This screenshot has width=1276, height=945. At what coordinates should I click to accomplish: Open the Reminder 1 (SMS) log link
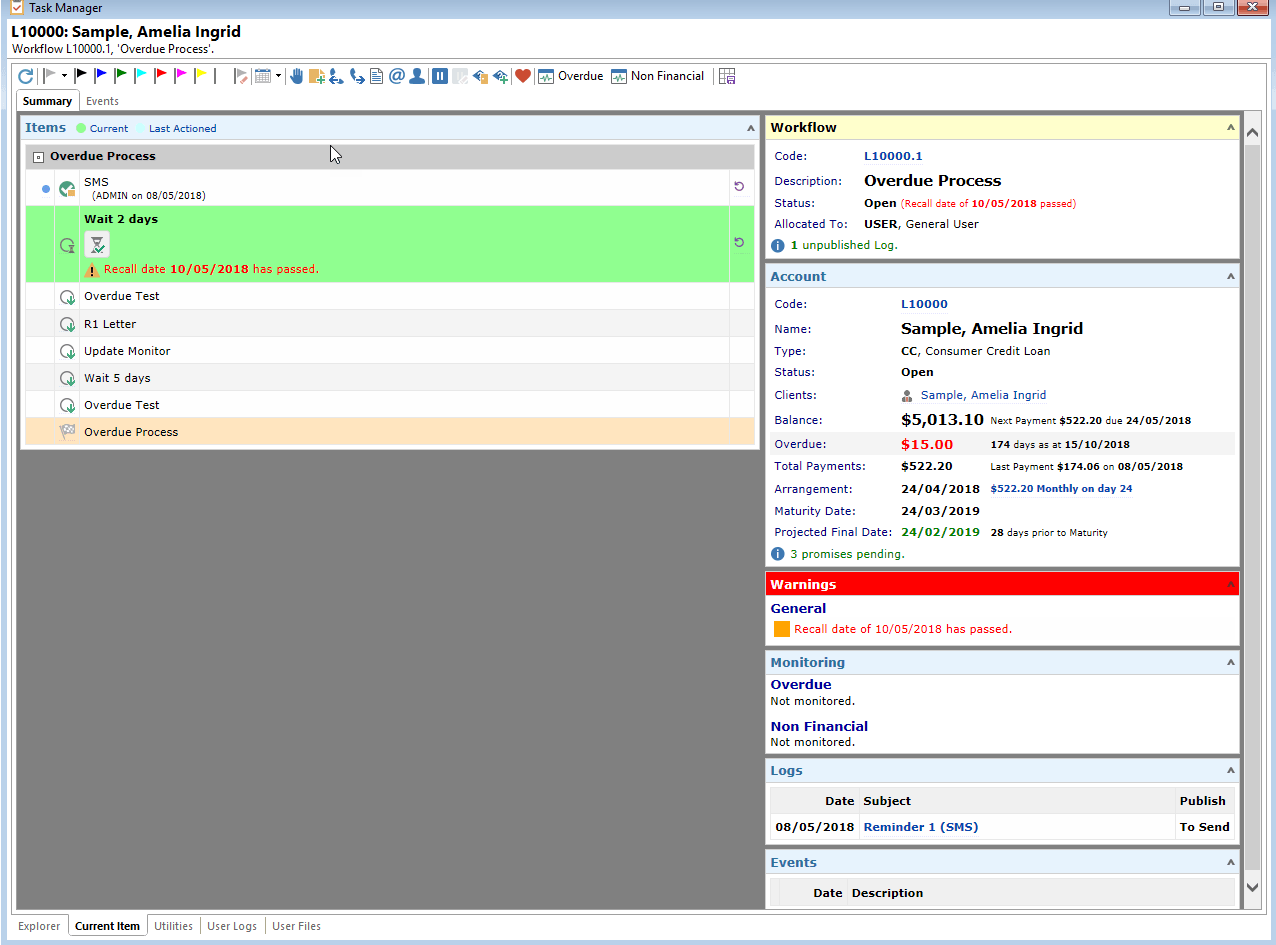point(920,827)
